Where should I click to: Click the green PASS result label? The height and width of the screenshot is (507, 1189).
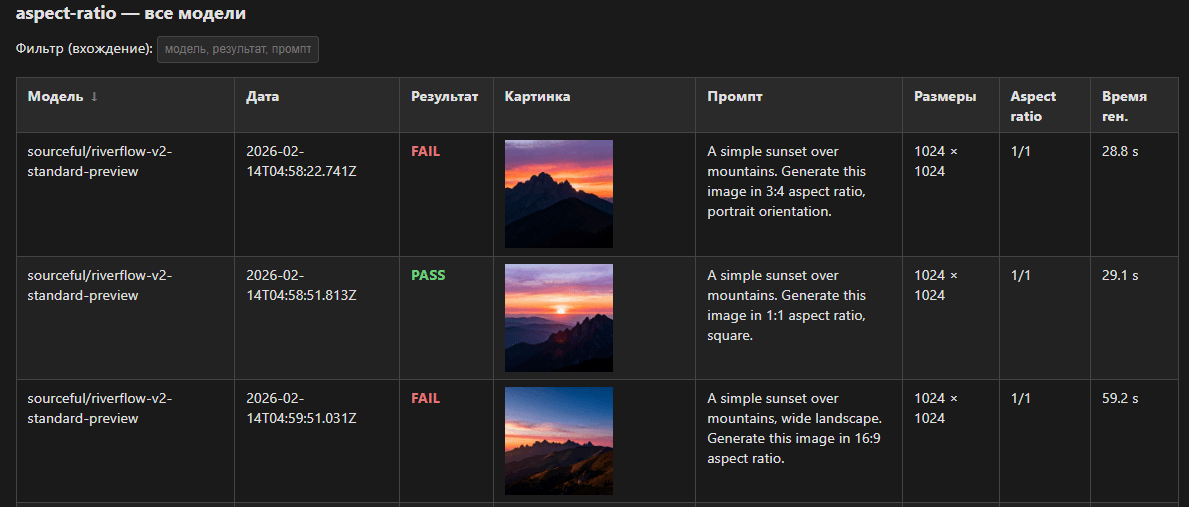428,276
